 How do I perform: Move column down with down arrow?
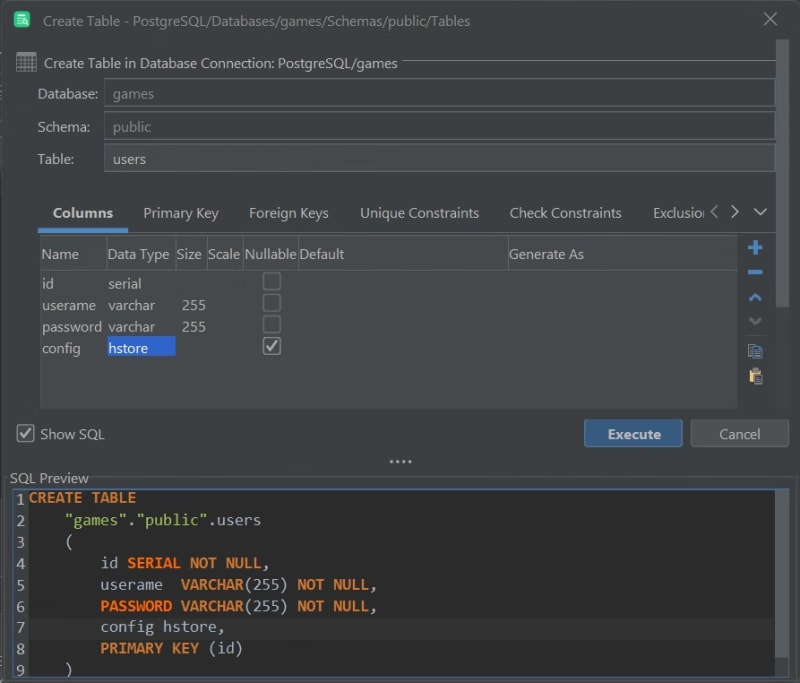point(755,321)
